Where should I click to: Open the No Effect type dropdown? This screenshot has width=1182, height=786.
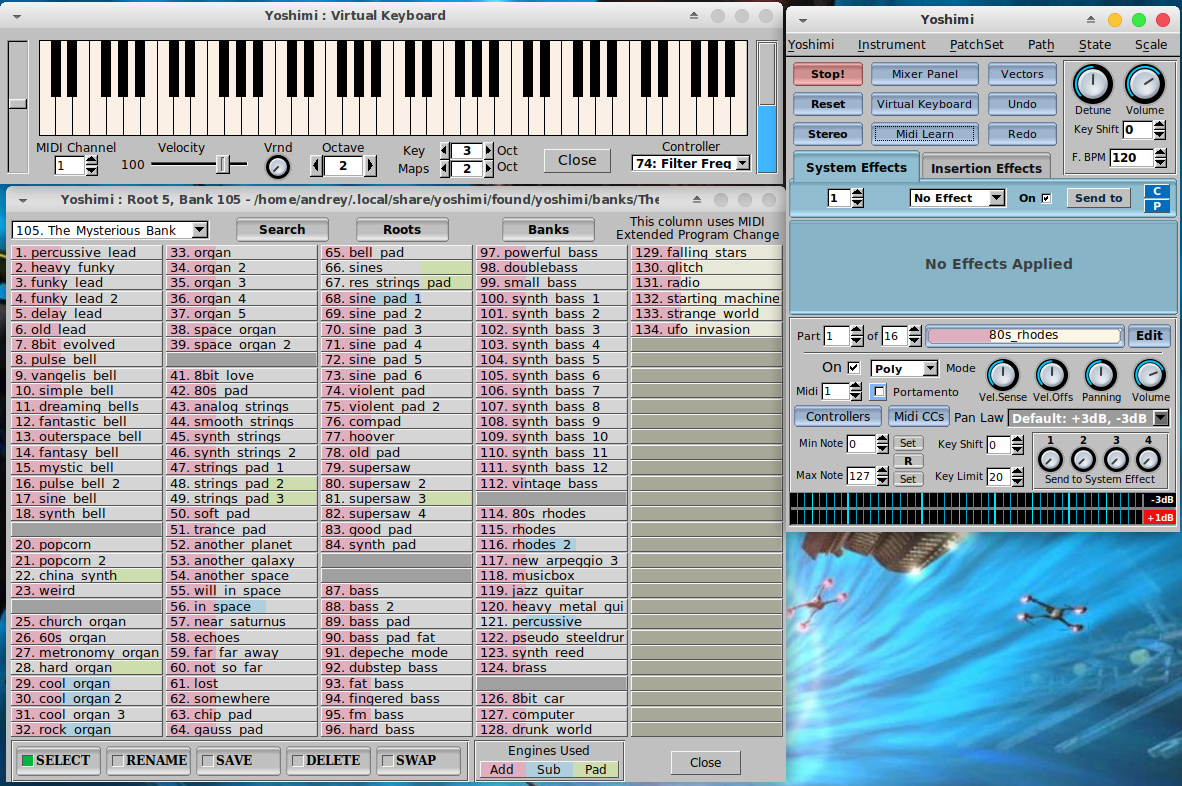957,198
